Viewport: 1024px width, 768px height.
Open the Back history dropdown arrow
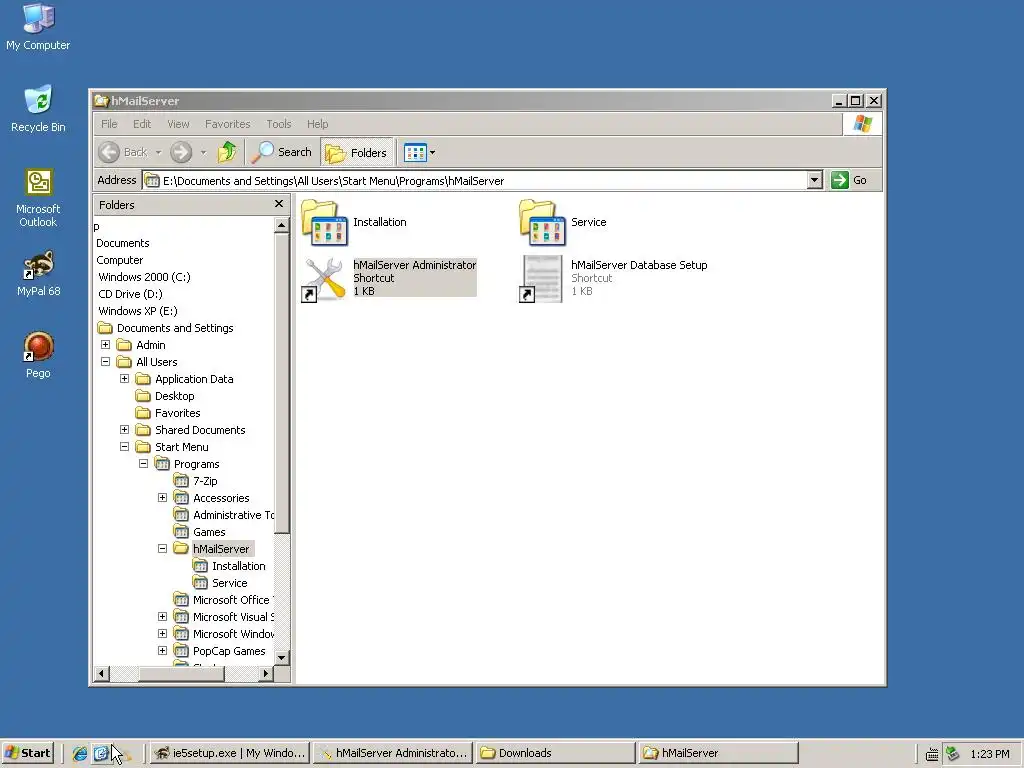pos(158,153)
